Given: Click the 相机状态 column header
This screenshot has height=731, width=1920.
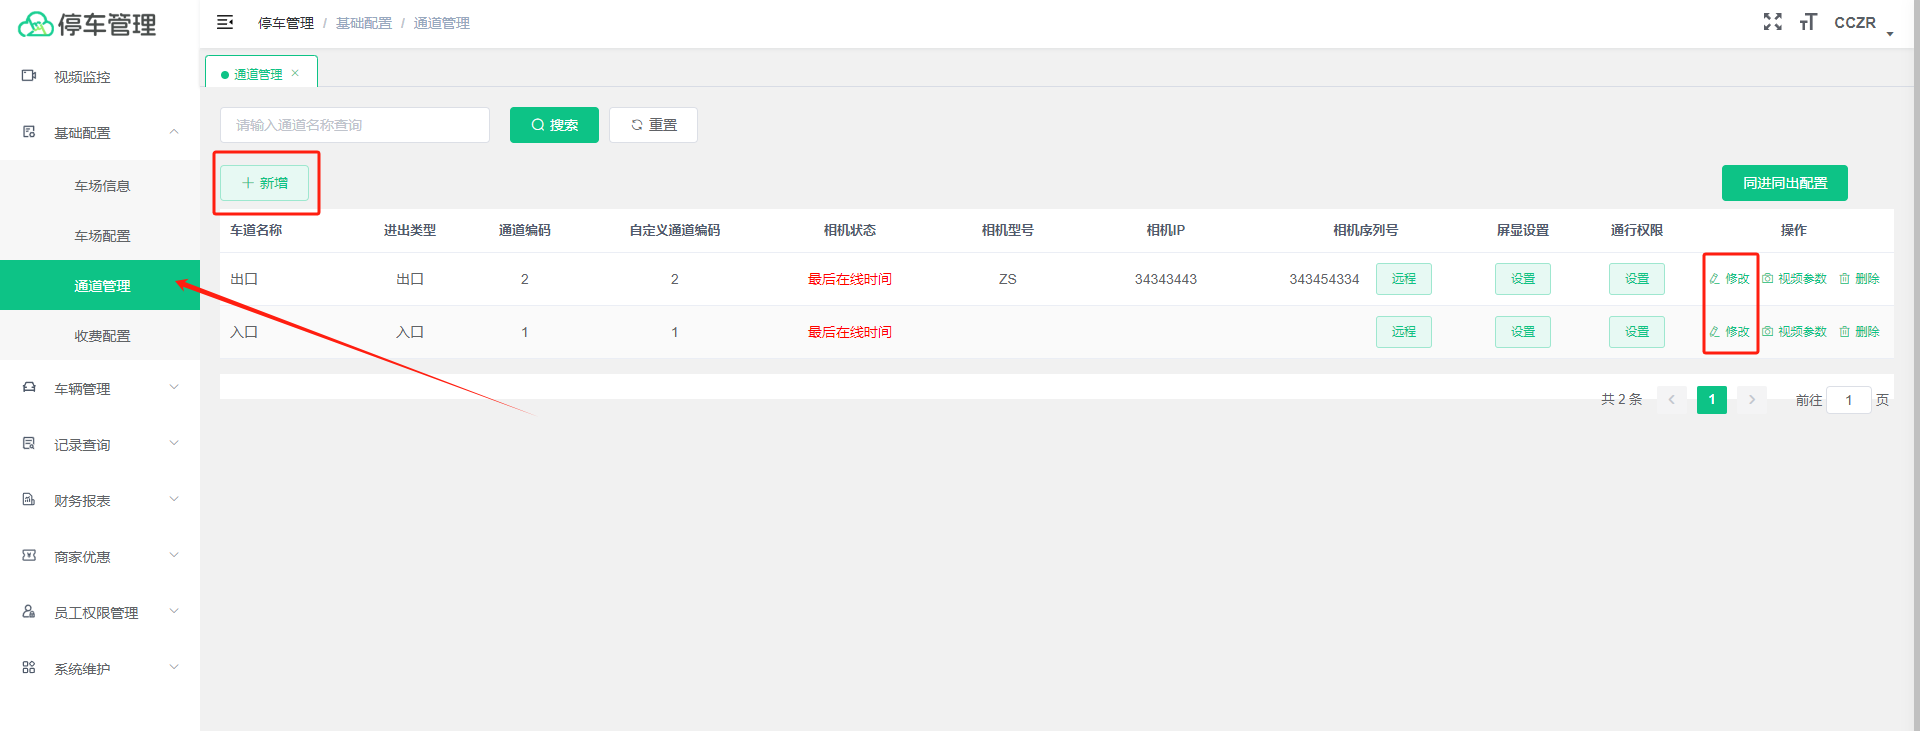Looking at the screenshot, I should (849, 230).
